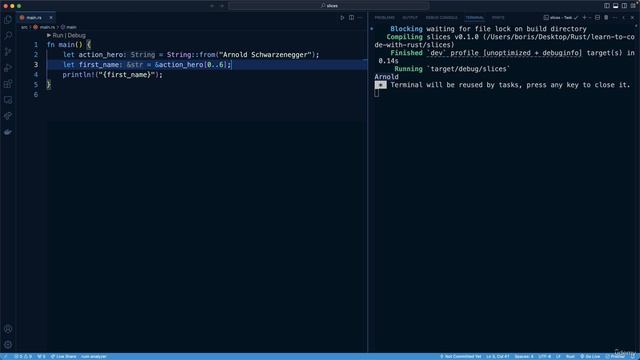Viewport: 640px width, 360px height.
Task: Open editor More Actions ellipsis
Action: pyautogui.click(x=360, y=18)
